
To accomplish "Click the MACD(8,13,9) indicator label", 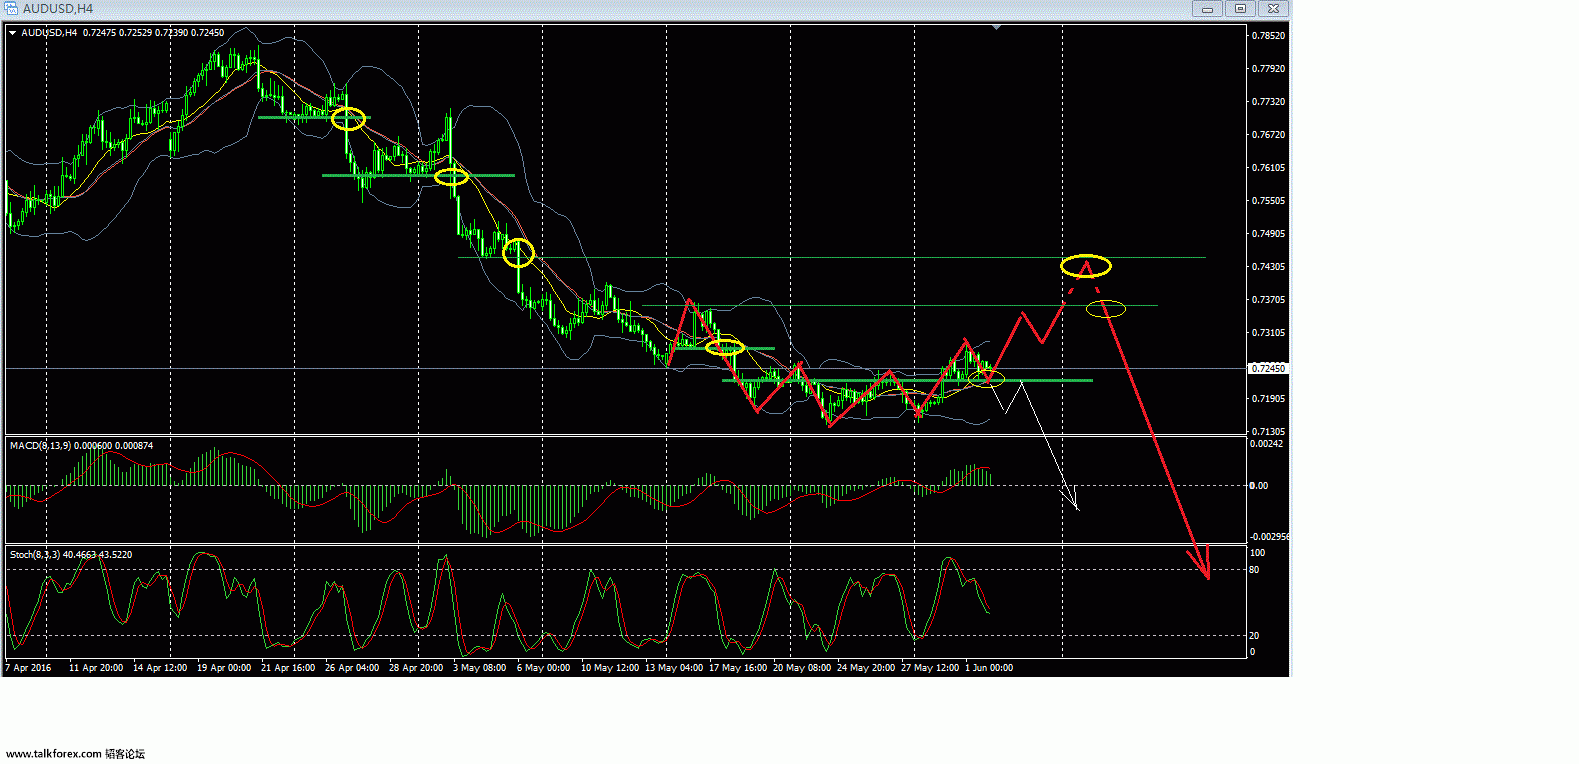I will pos(82,445).
